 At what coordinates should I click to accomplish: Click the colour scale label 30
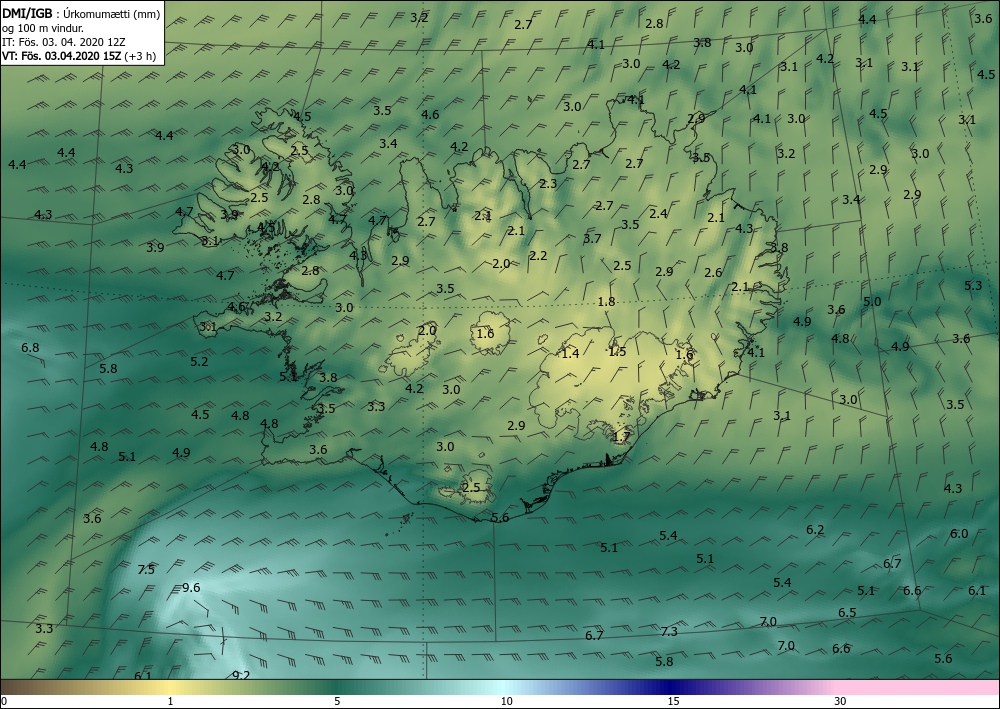point(841,702)
